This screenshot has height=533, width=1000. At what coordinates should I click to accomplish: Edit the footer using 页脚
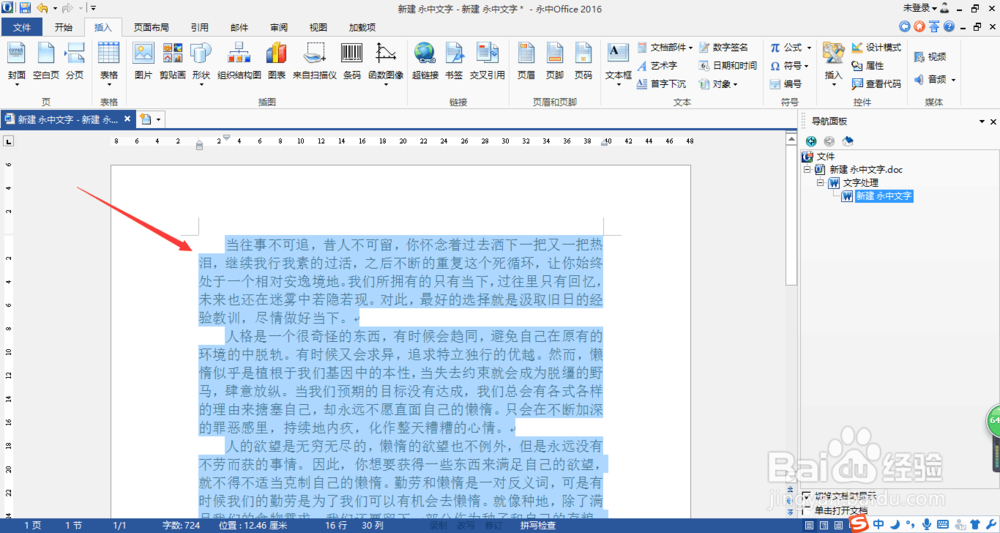[x=555, y=61]
